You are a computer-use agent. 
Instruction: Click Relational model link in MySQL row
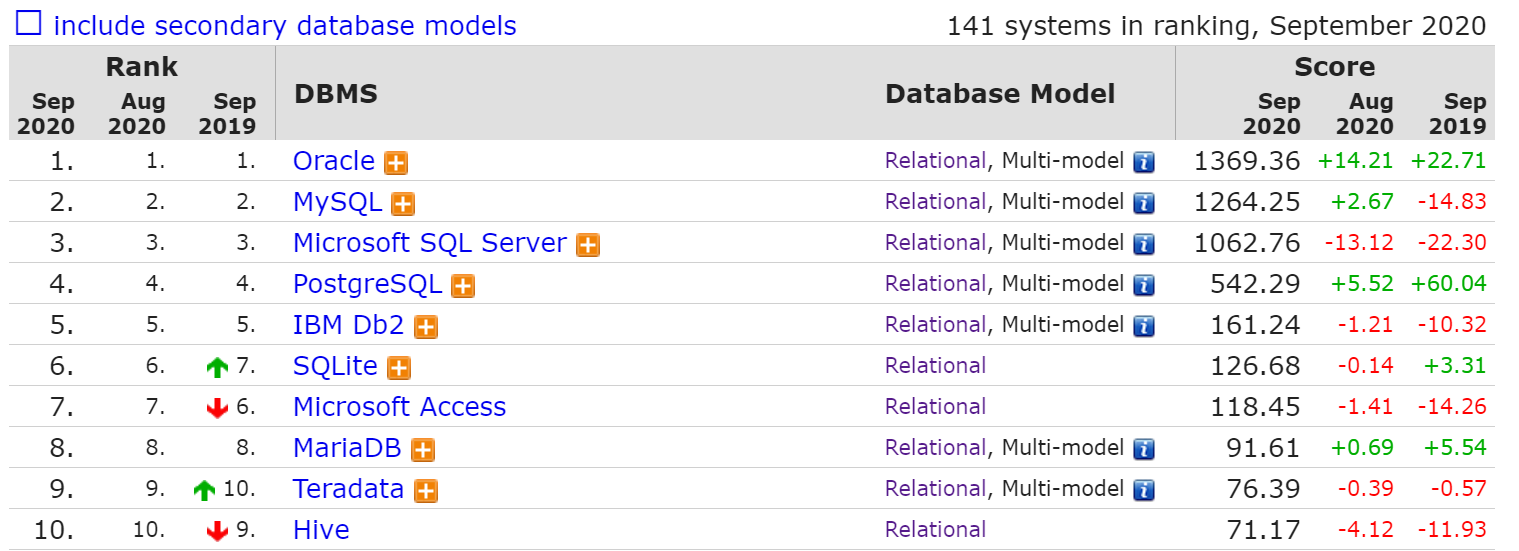click(935, 202)
